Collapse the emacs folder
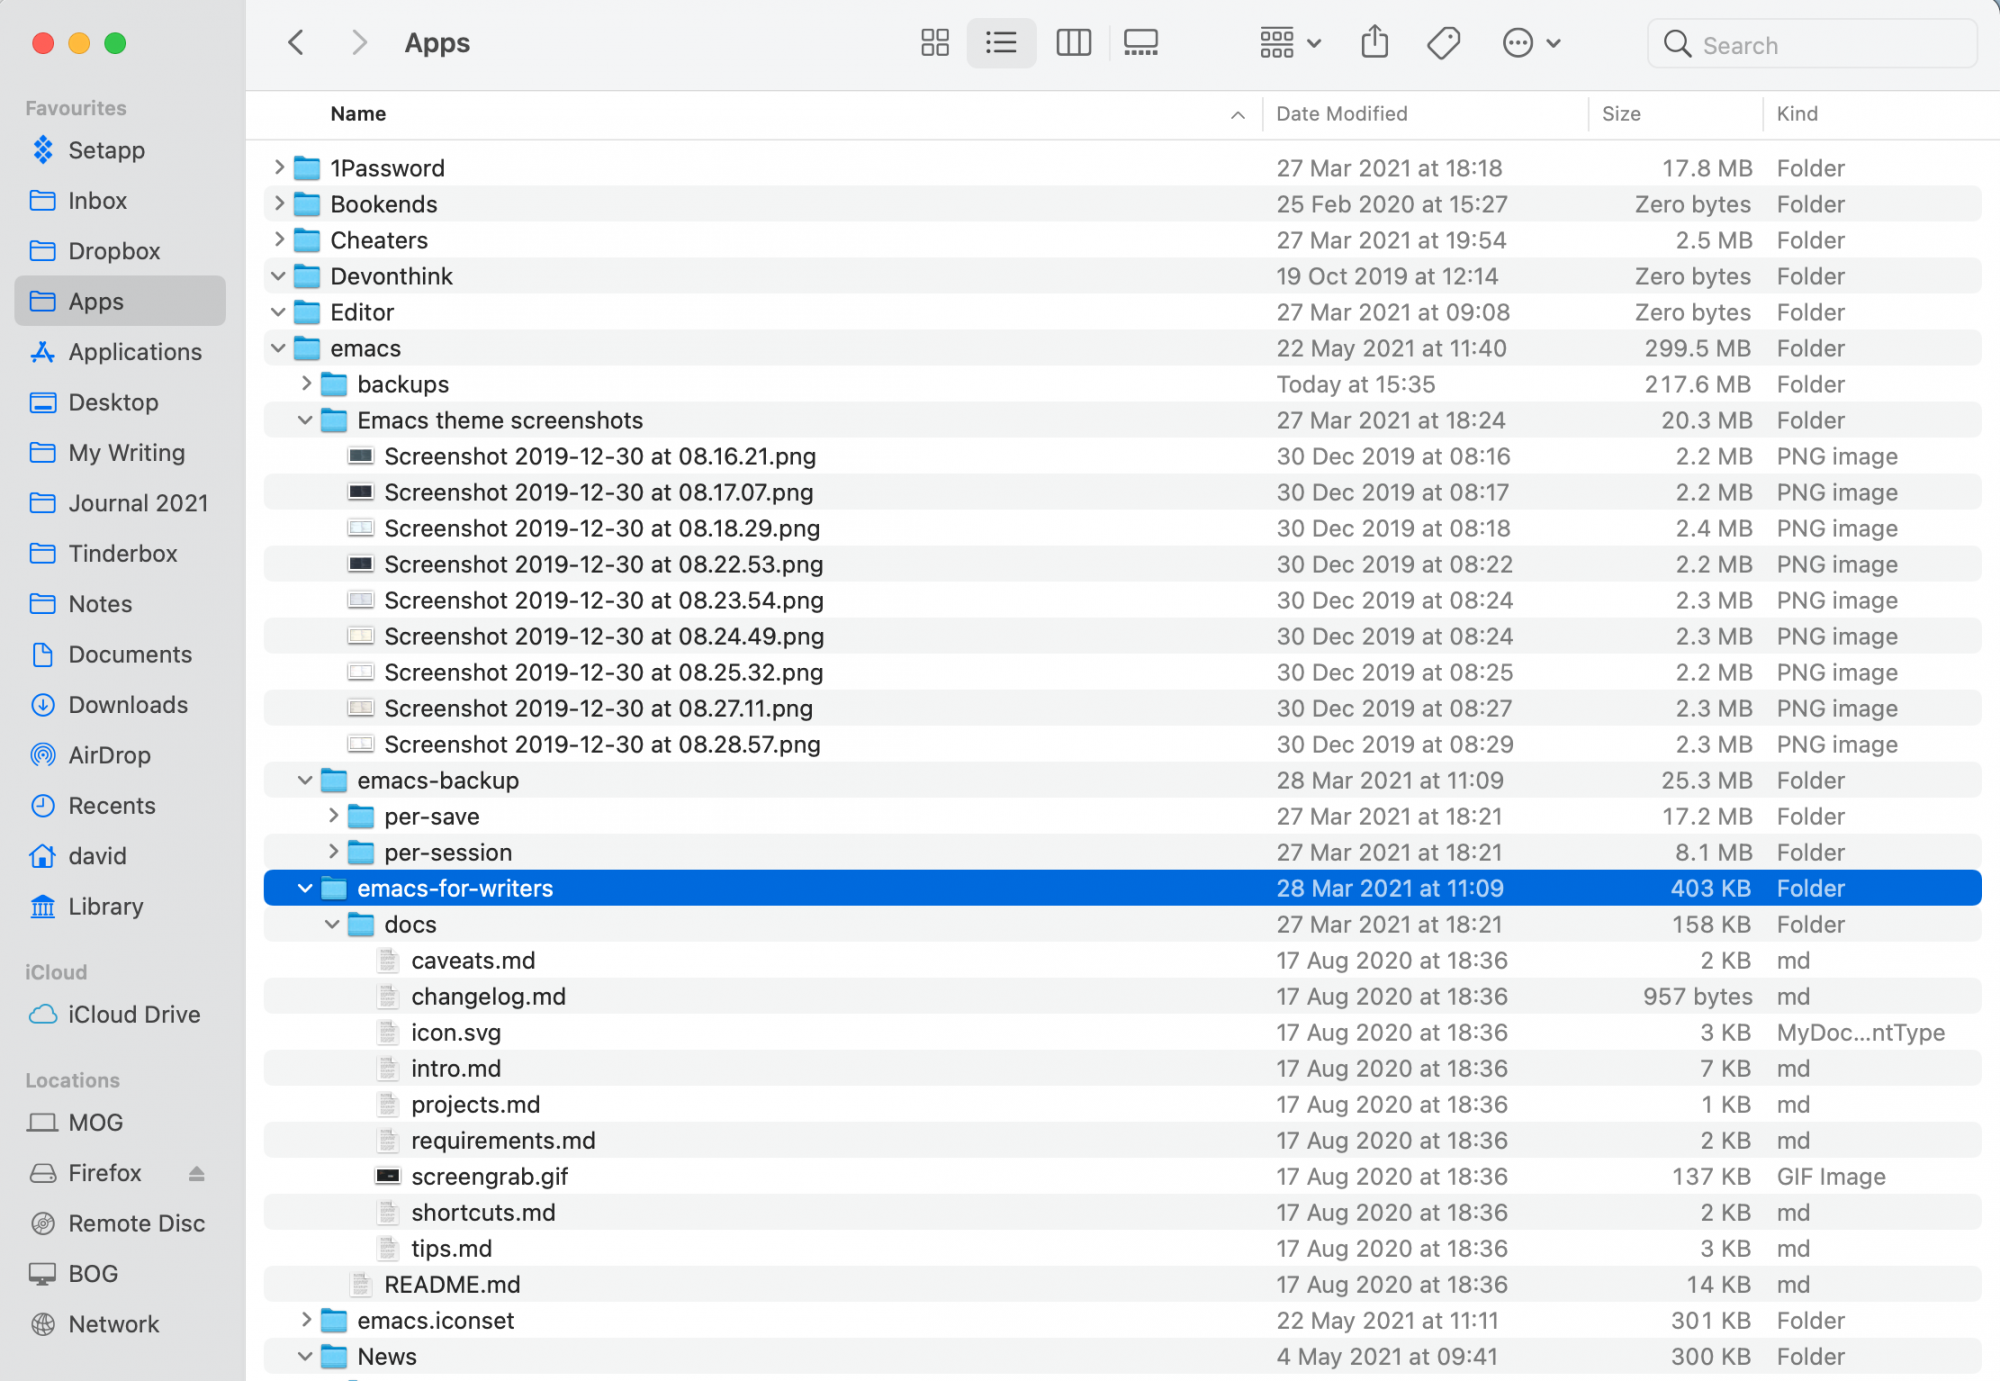Viewport: 2000px width, 1381px height. [x=279, y=348]
